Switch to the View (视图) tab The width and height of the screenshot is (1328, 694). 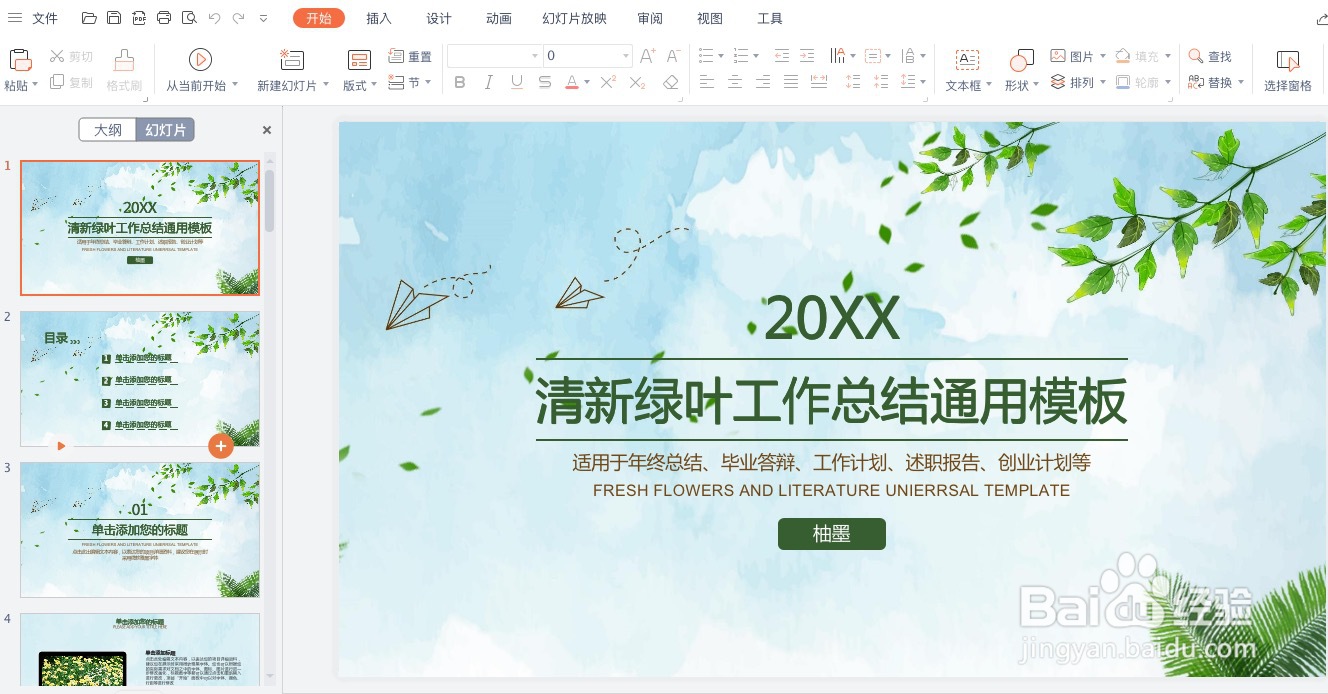[710, 18]
